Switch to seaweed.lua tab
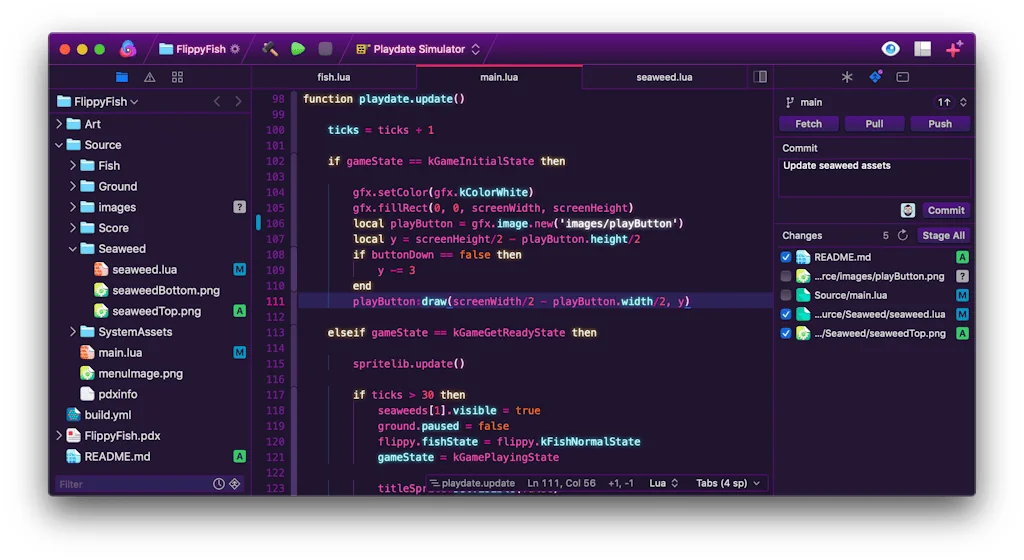 click(664, 77)
